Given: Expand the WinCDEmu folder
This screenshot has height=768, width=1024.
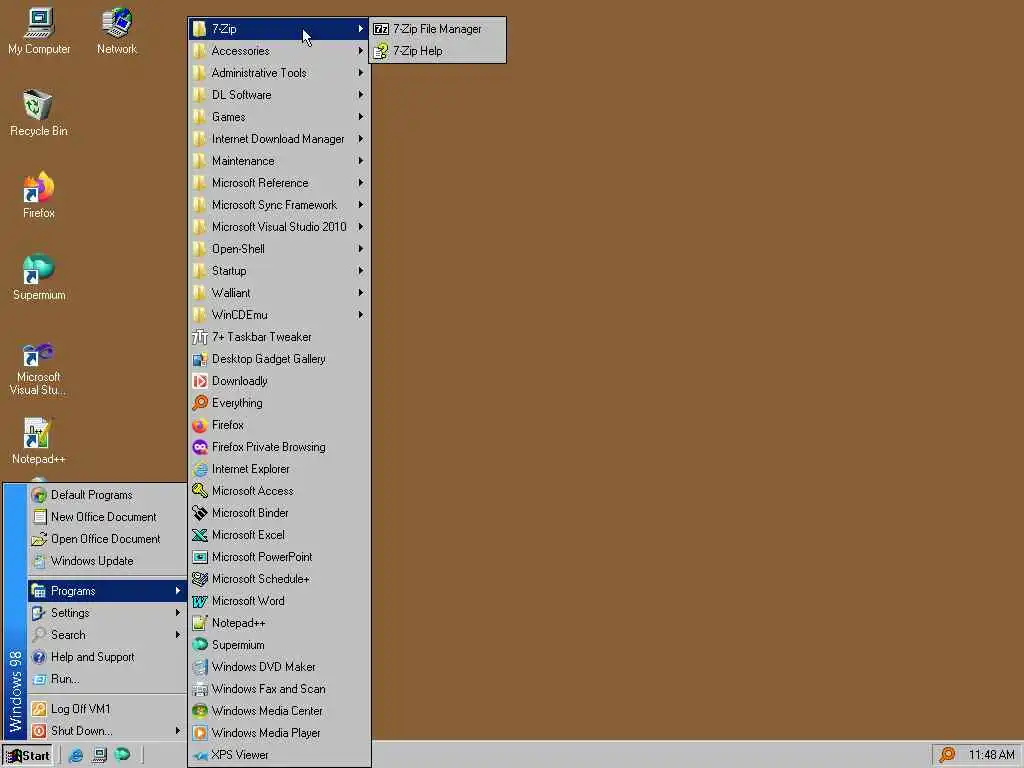Looking at the screenshot, I should pos(279,315).
